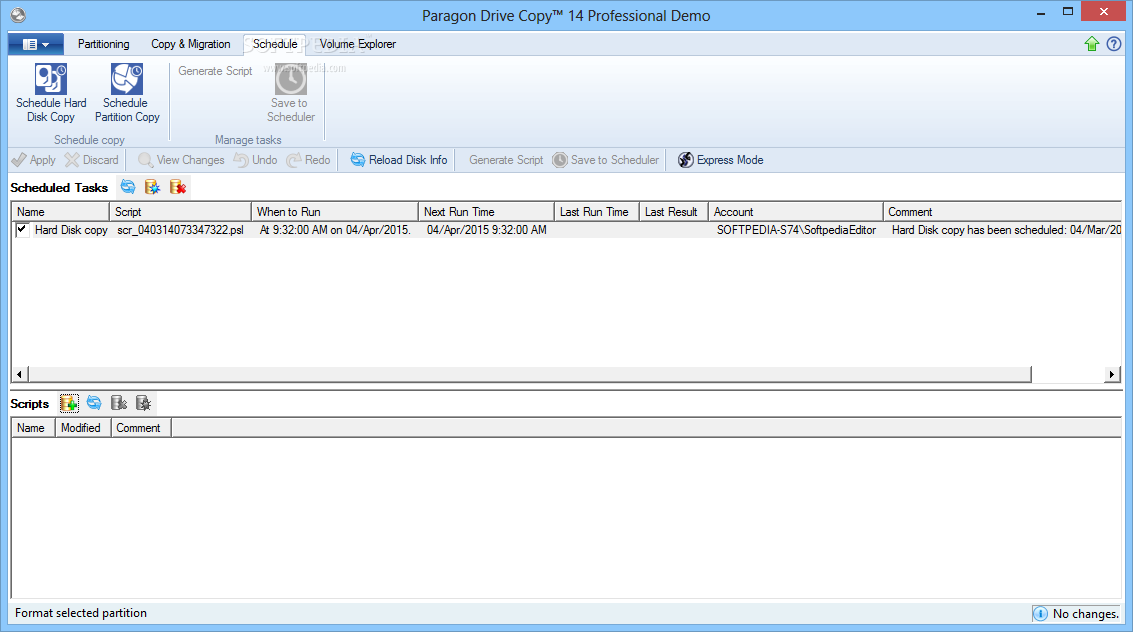Toggle the Hard Disk copy task checkbox
1133x632 pixels.
22,230
